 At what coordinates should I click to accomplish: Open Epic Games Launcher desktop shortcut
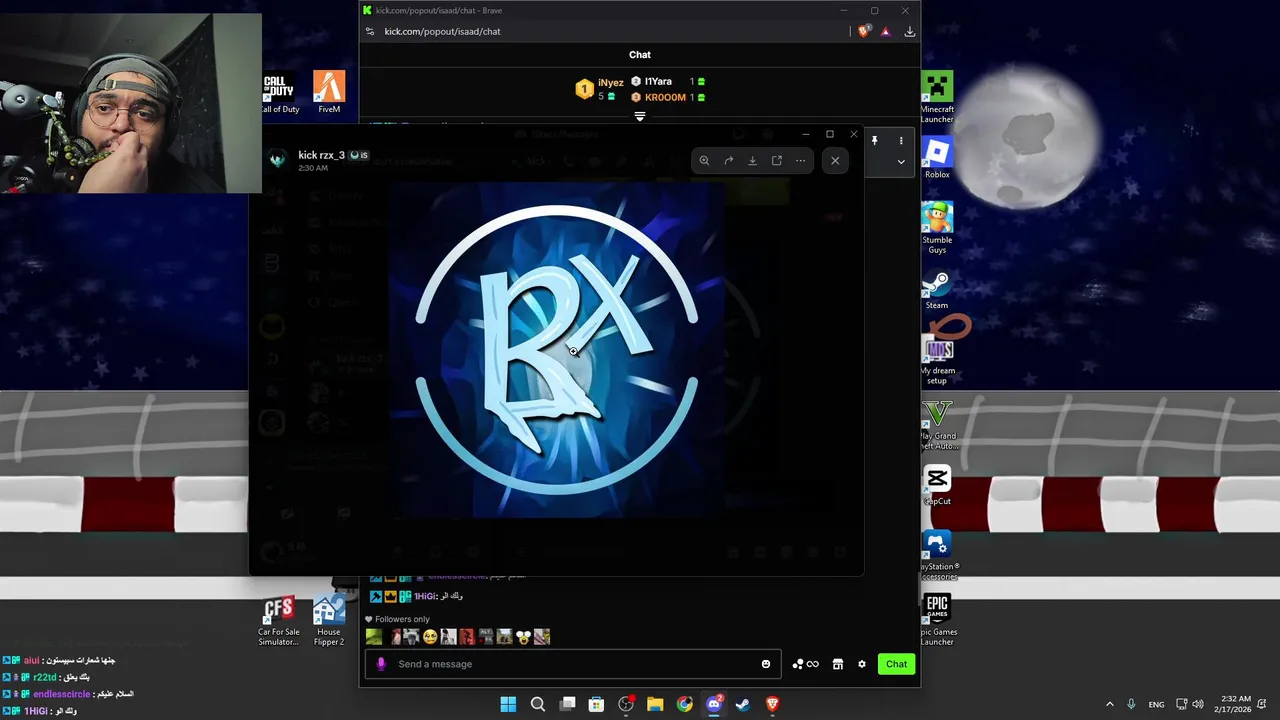tap(937, 620)
